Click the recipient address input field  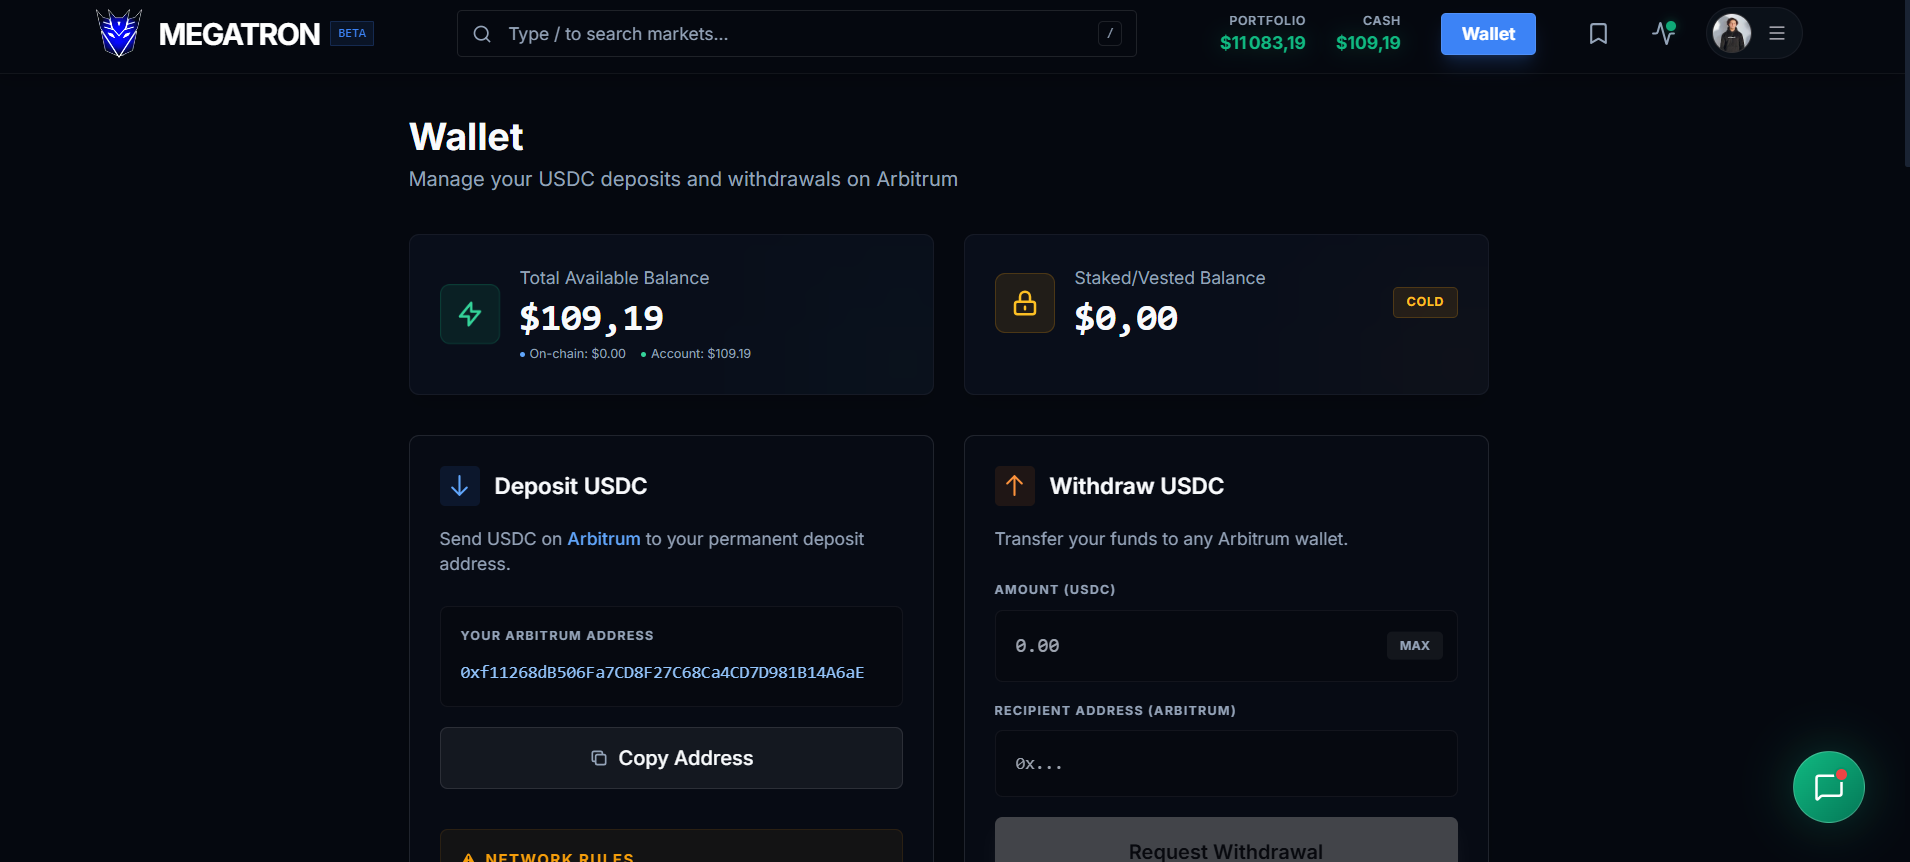tap(1226, 764)
